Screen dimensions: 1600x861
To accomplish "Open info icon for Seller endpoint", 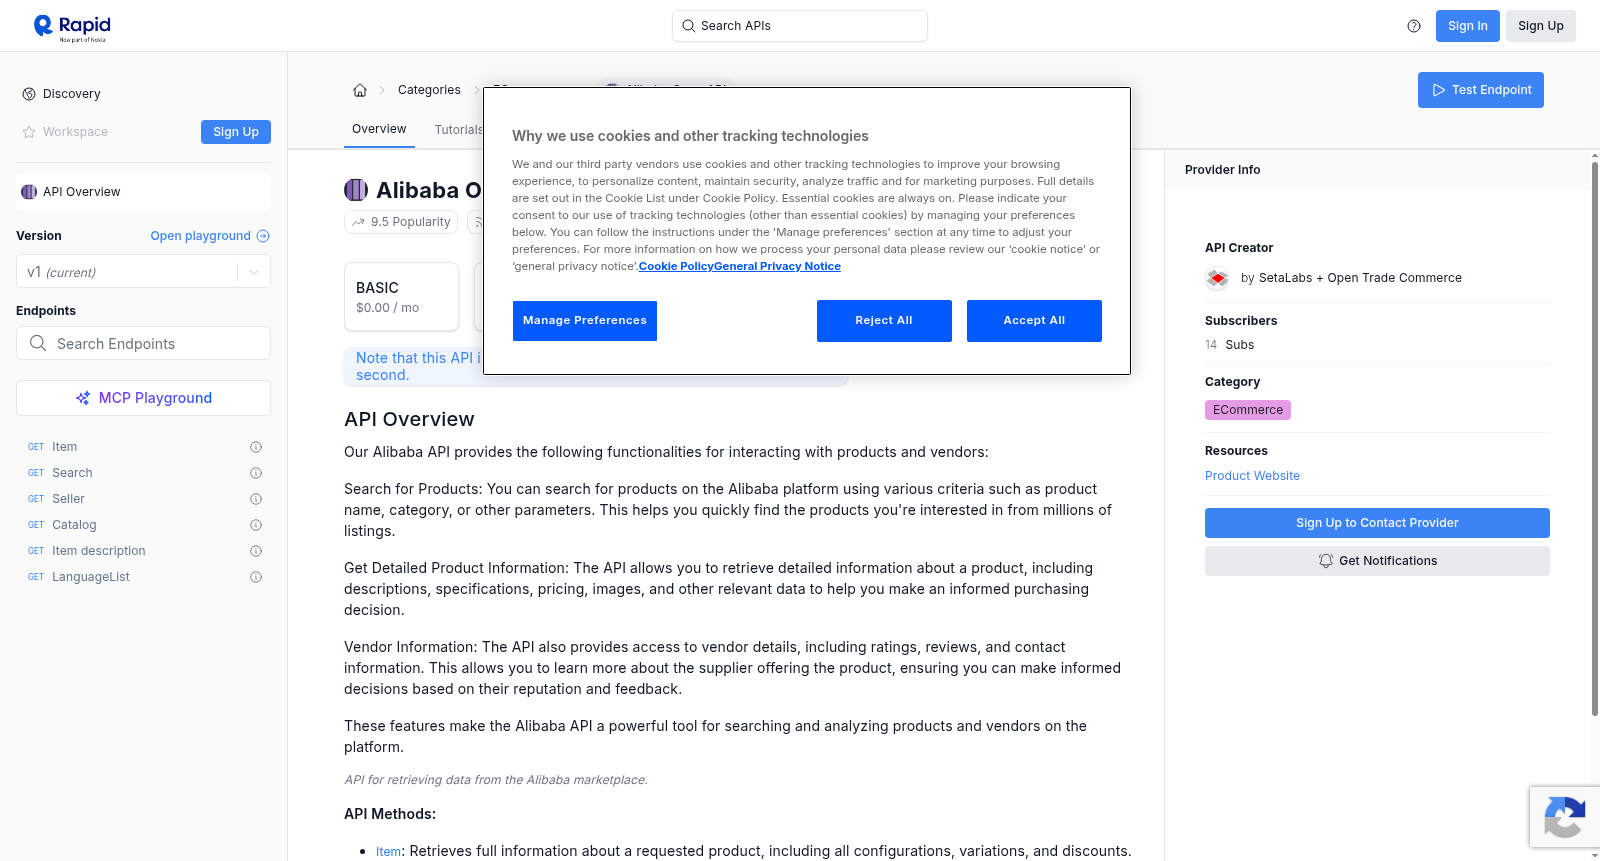I will (x=256, y=499).
